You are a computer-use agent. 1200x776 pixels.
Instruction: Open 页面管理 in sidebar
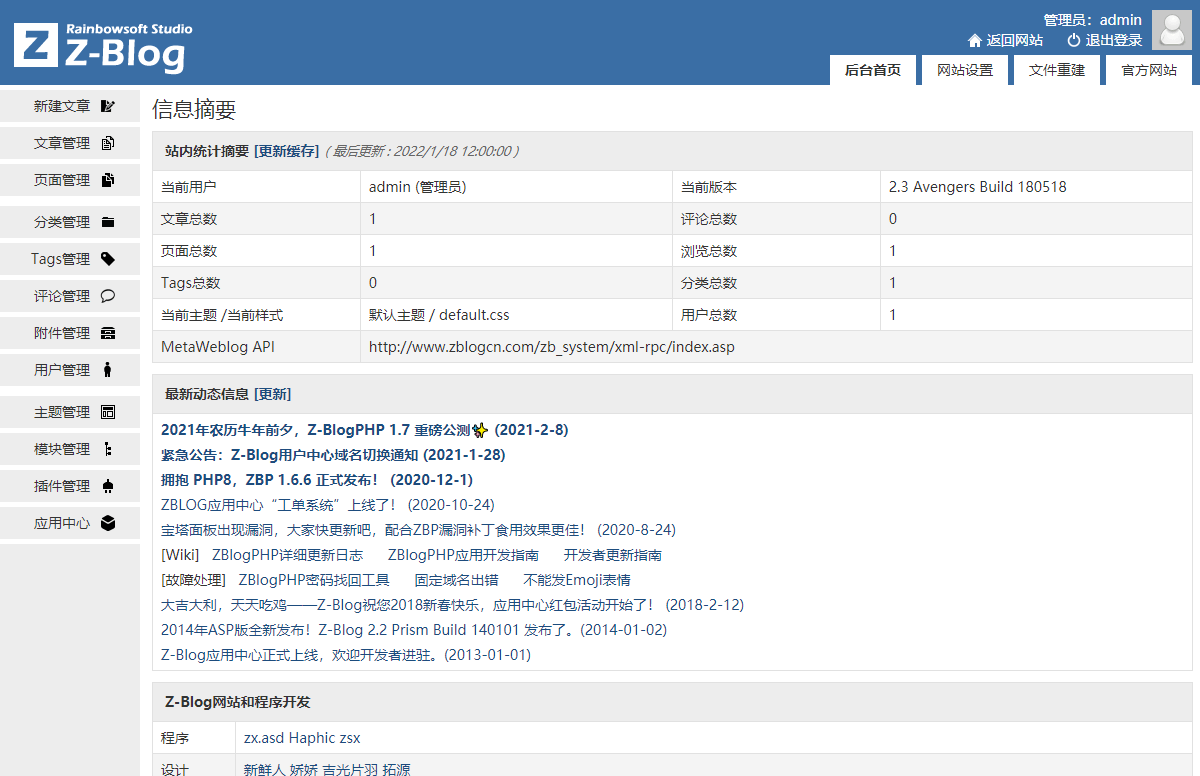pyautogui.click(x=62, y=180)
